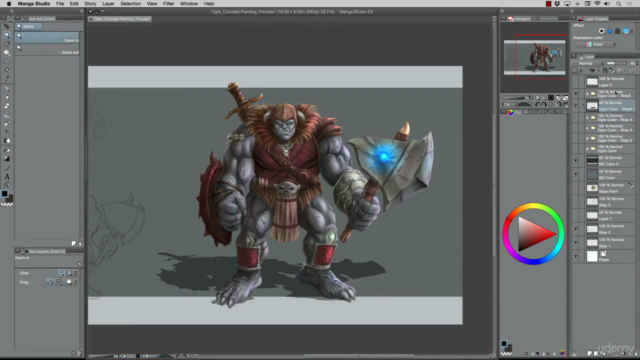Open the Edit menu

74,4
